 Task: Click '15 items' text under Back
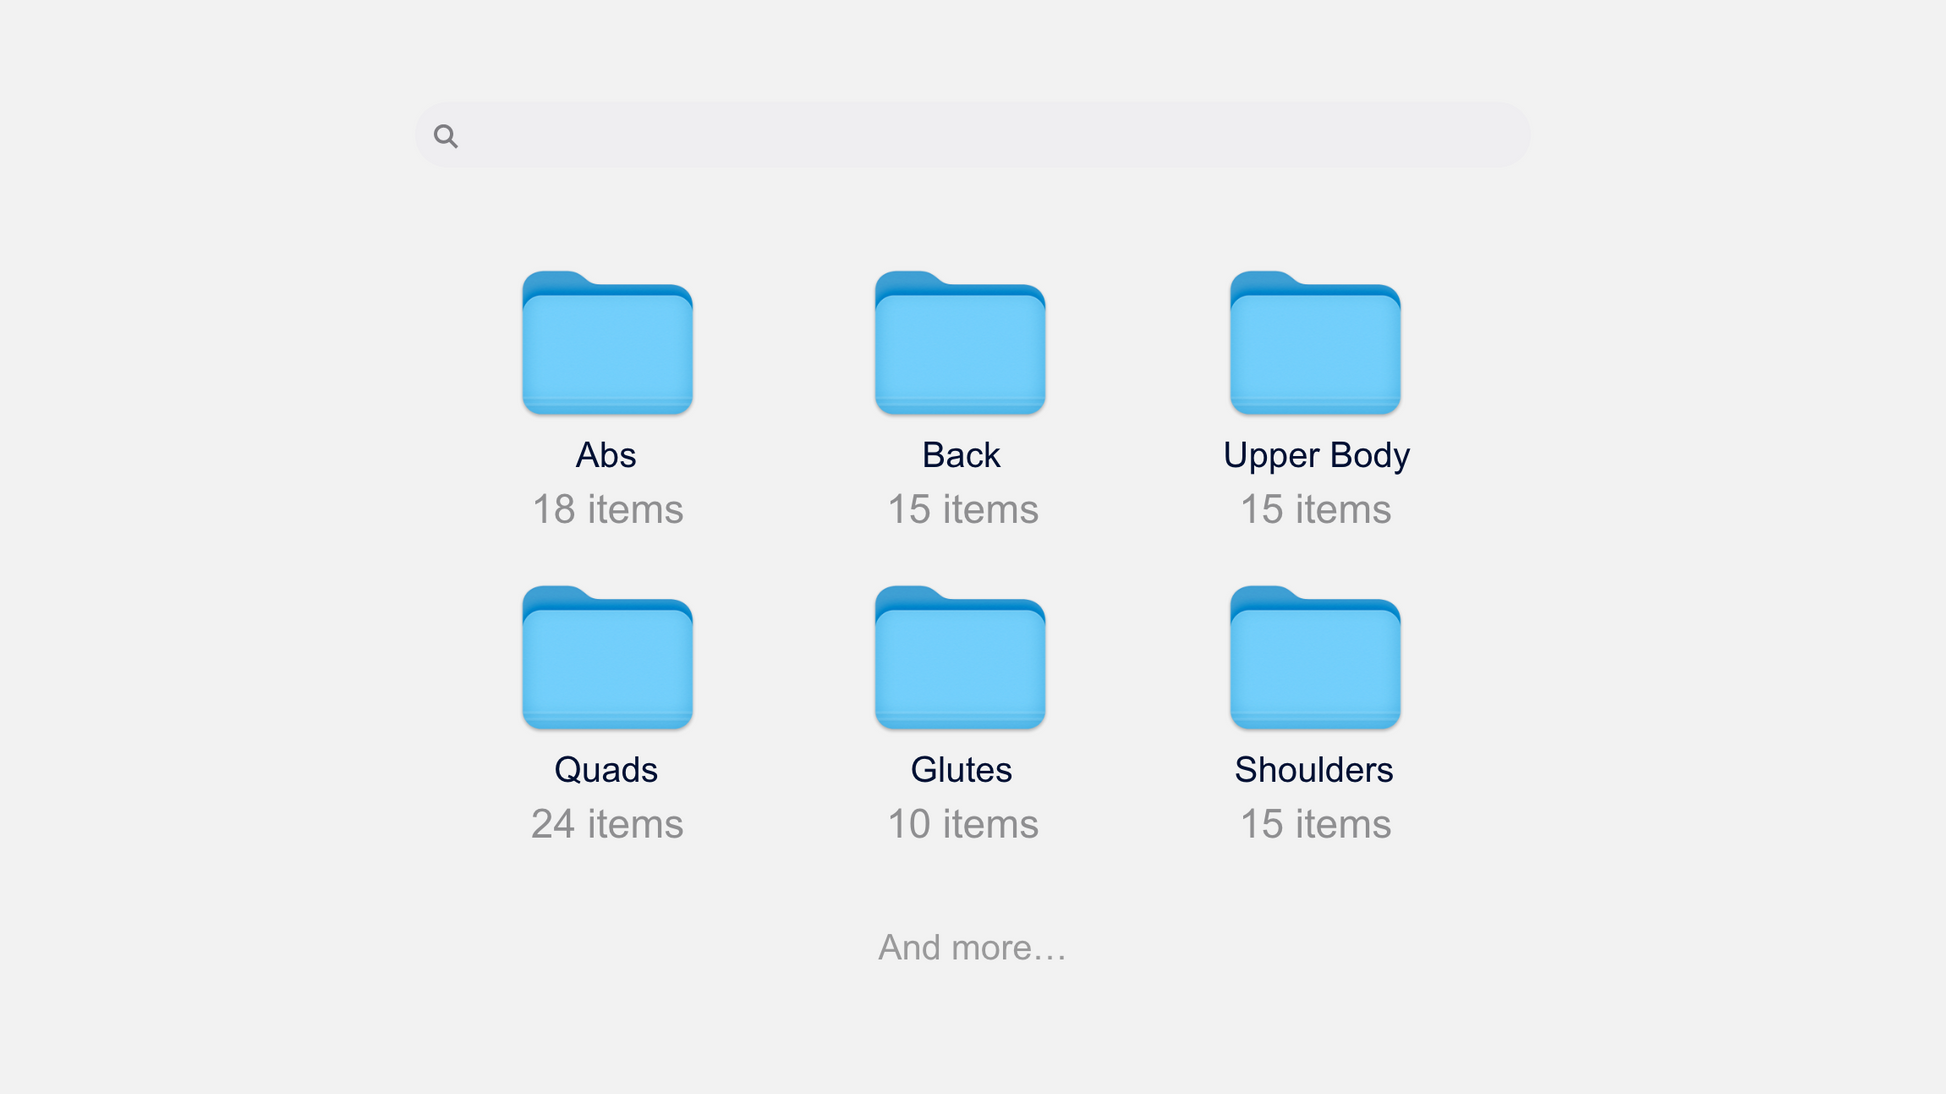(963, 510)
